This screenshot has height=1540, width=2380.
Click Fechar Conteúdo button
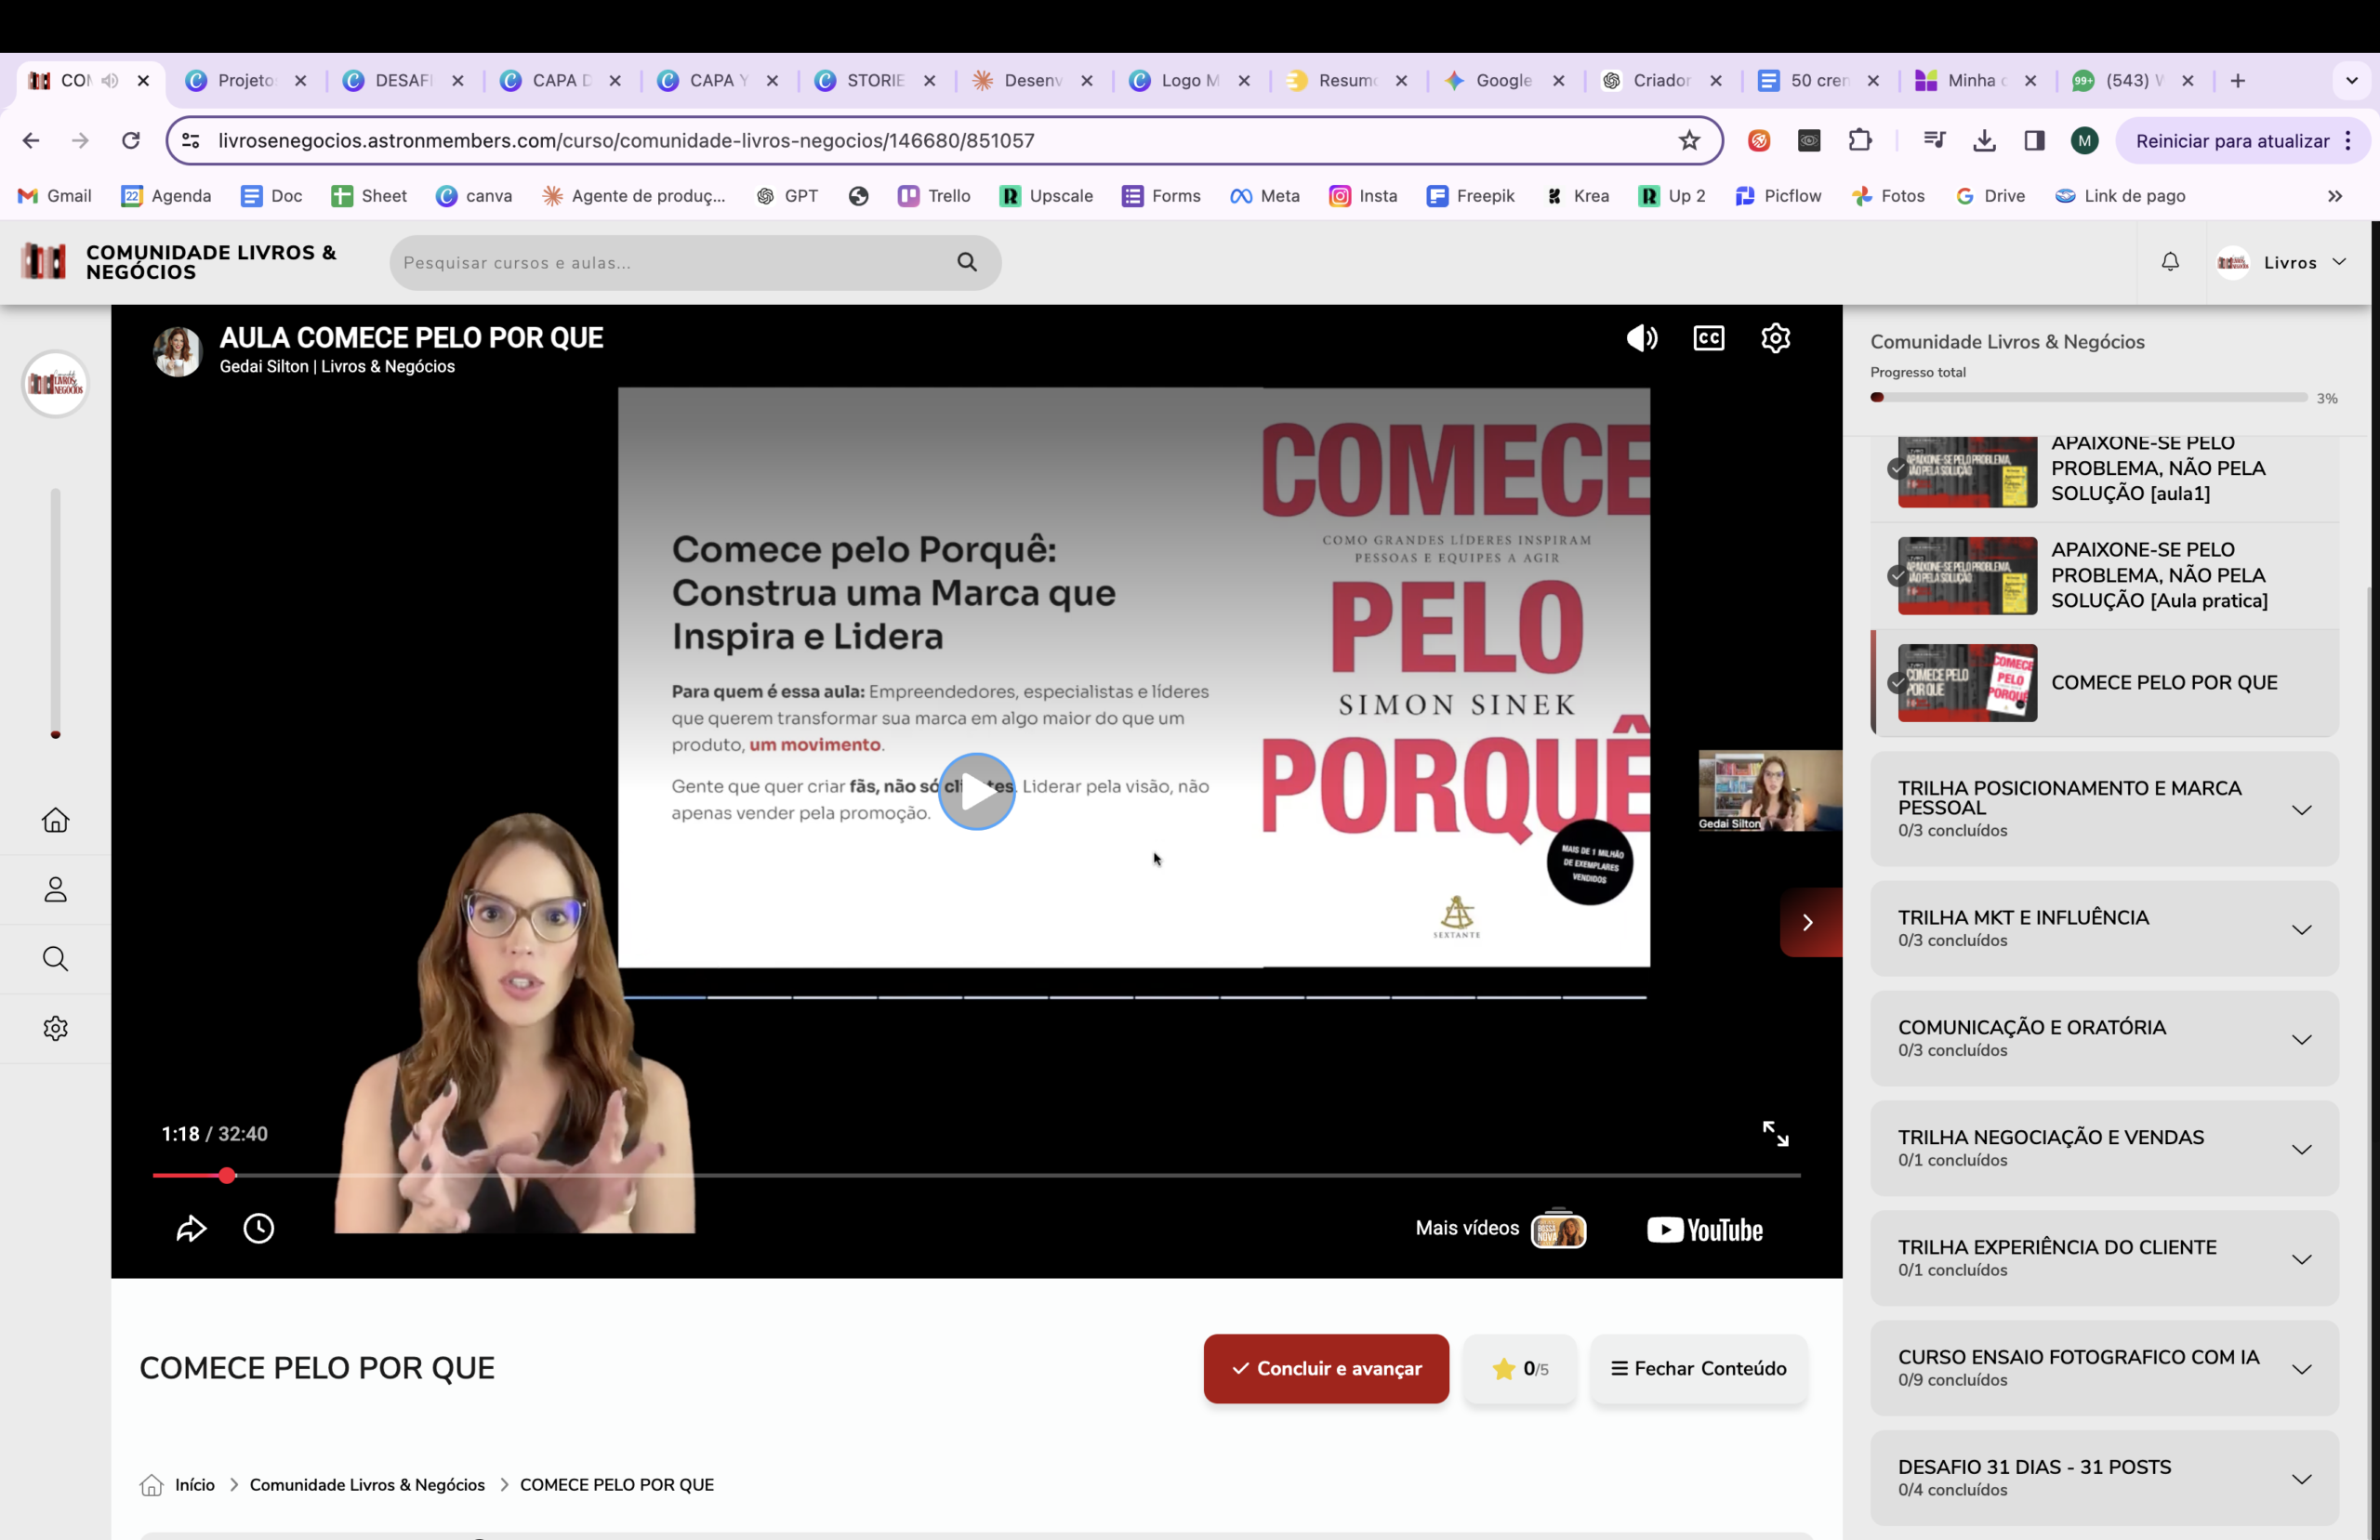coord(1698,1368)
